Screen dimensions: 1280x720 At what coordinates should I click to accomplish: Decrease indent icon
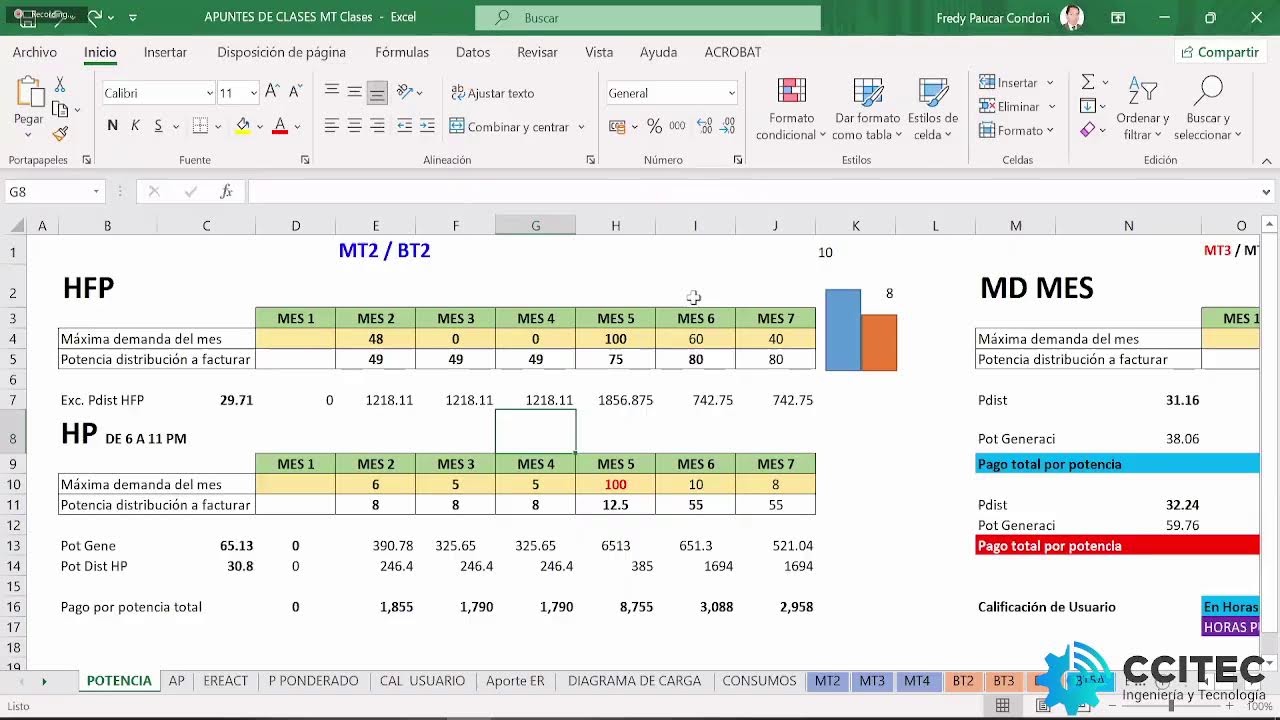[404, 126]
